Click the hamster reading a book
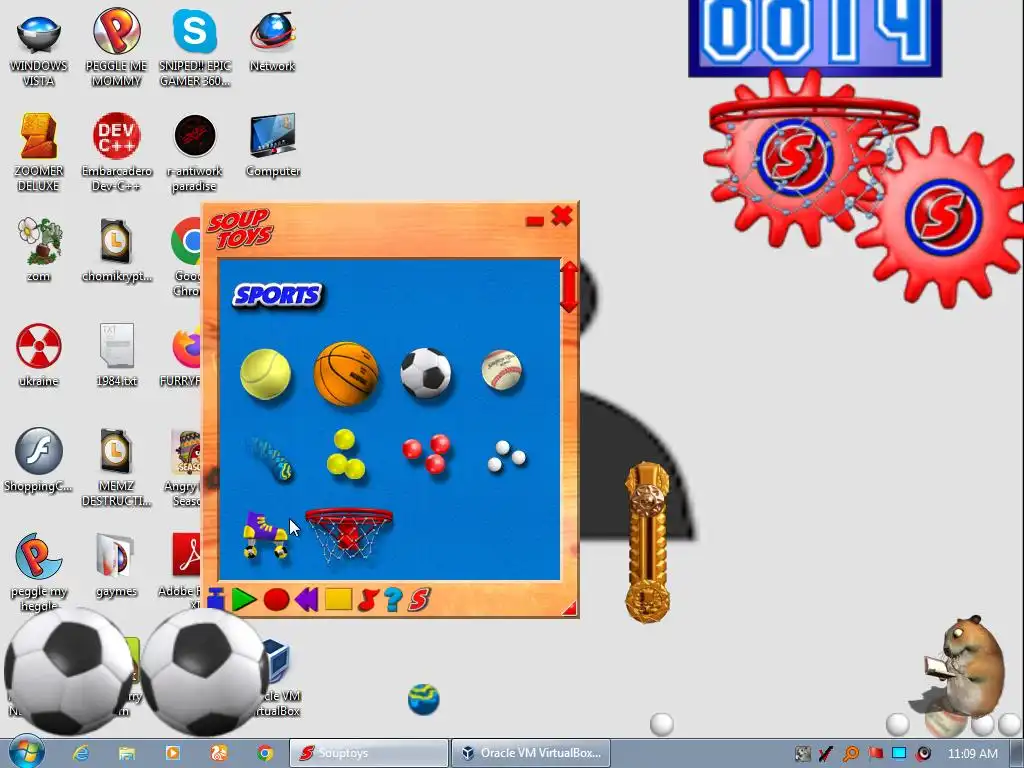Image resolution: width=1024 pixels, height=768 pixels. pos(965,666)
